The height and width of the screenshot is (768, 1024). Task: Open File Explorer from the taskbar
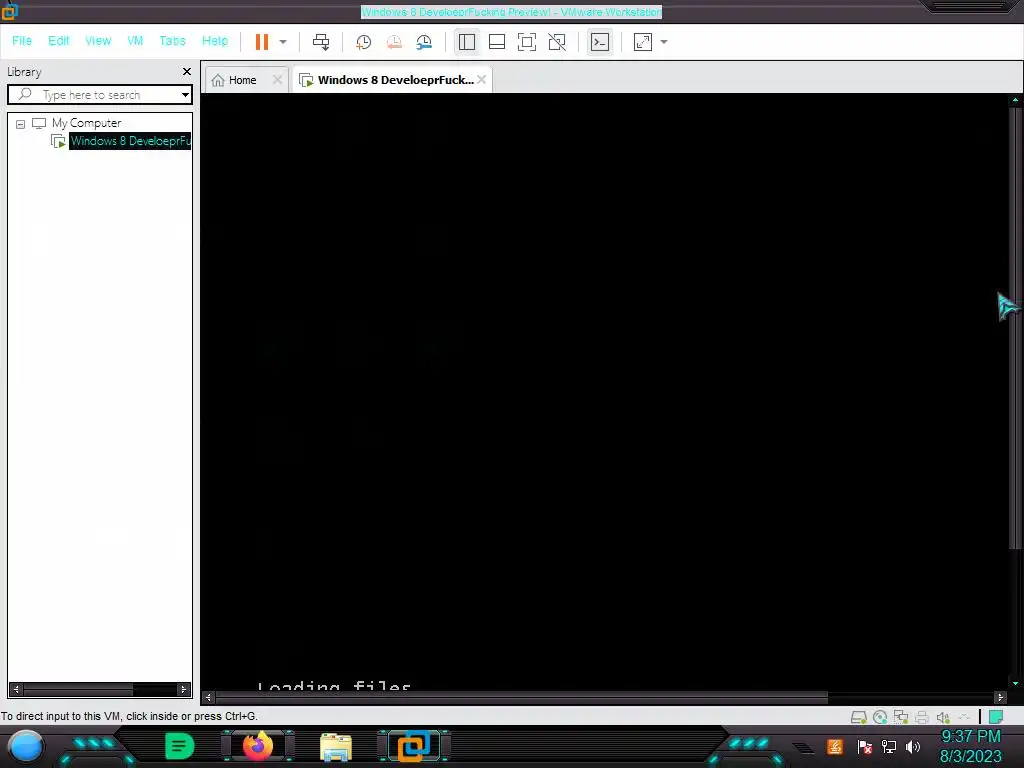336,747
